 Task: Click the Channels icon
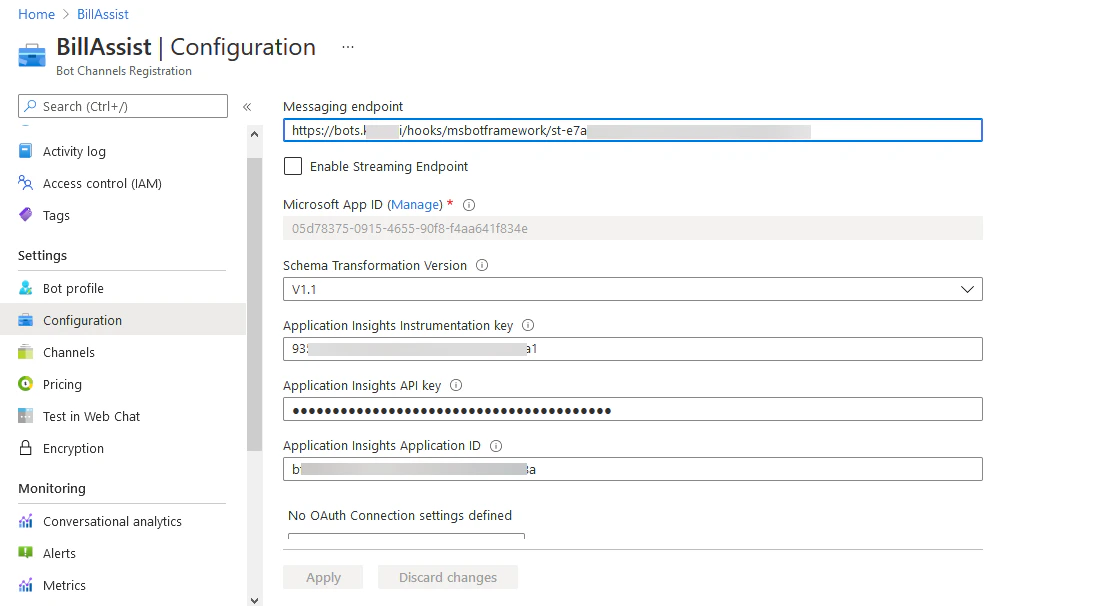click(x=25, y=352)
